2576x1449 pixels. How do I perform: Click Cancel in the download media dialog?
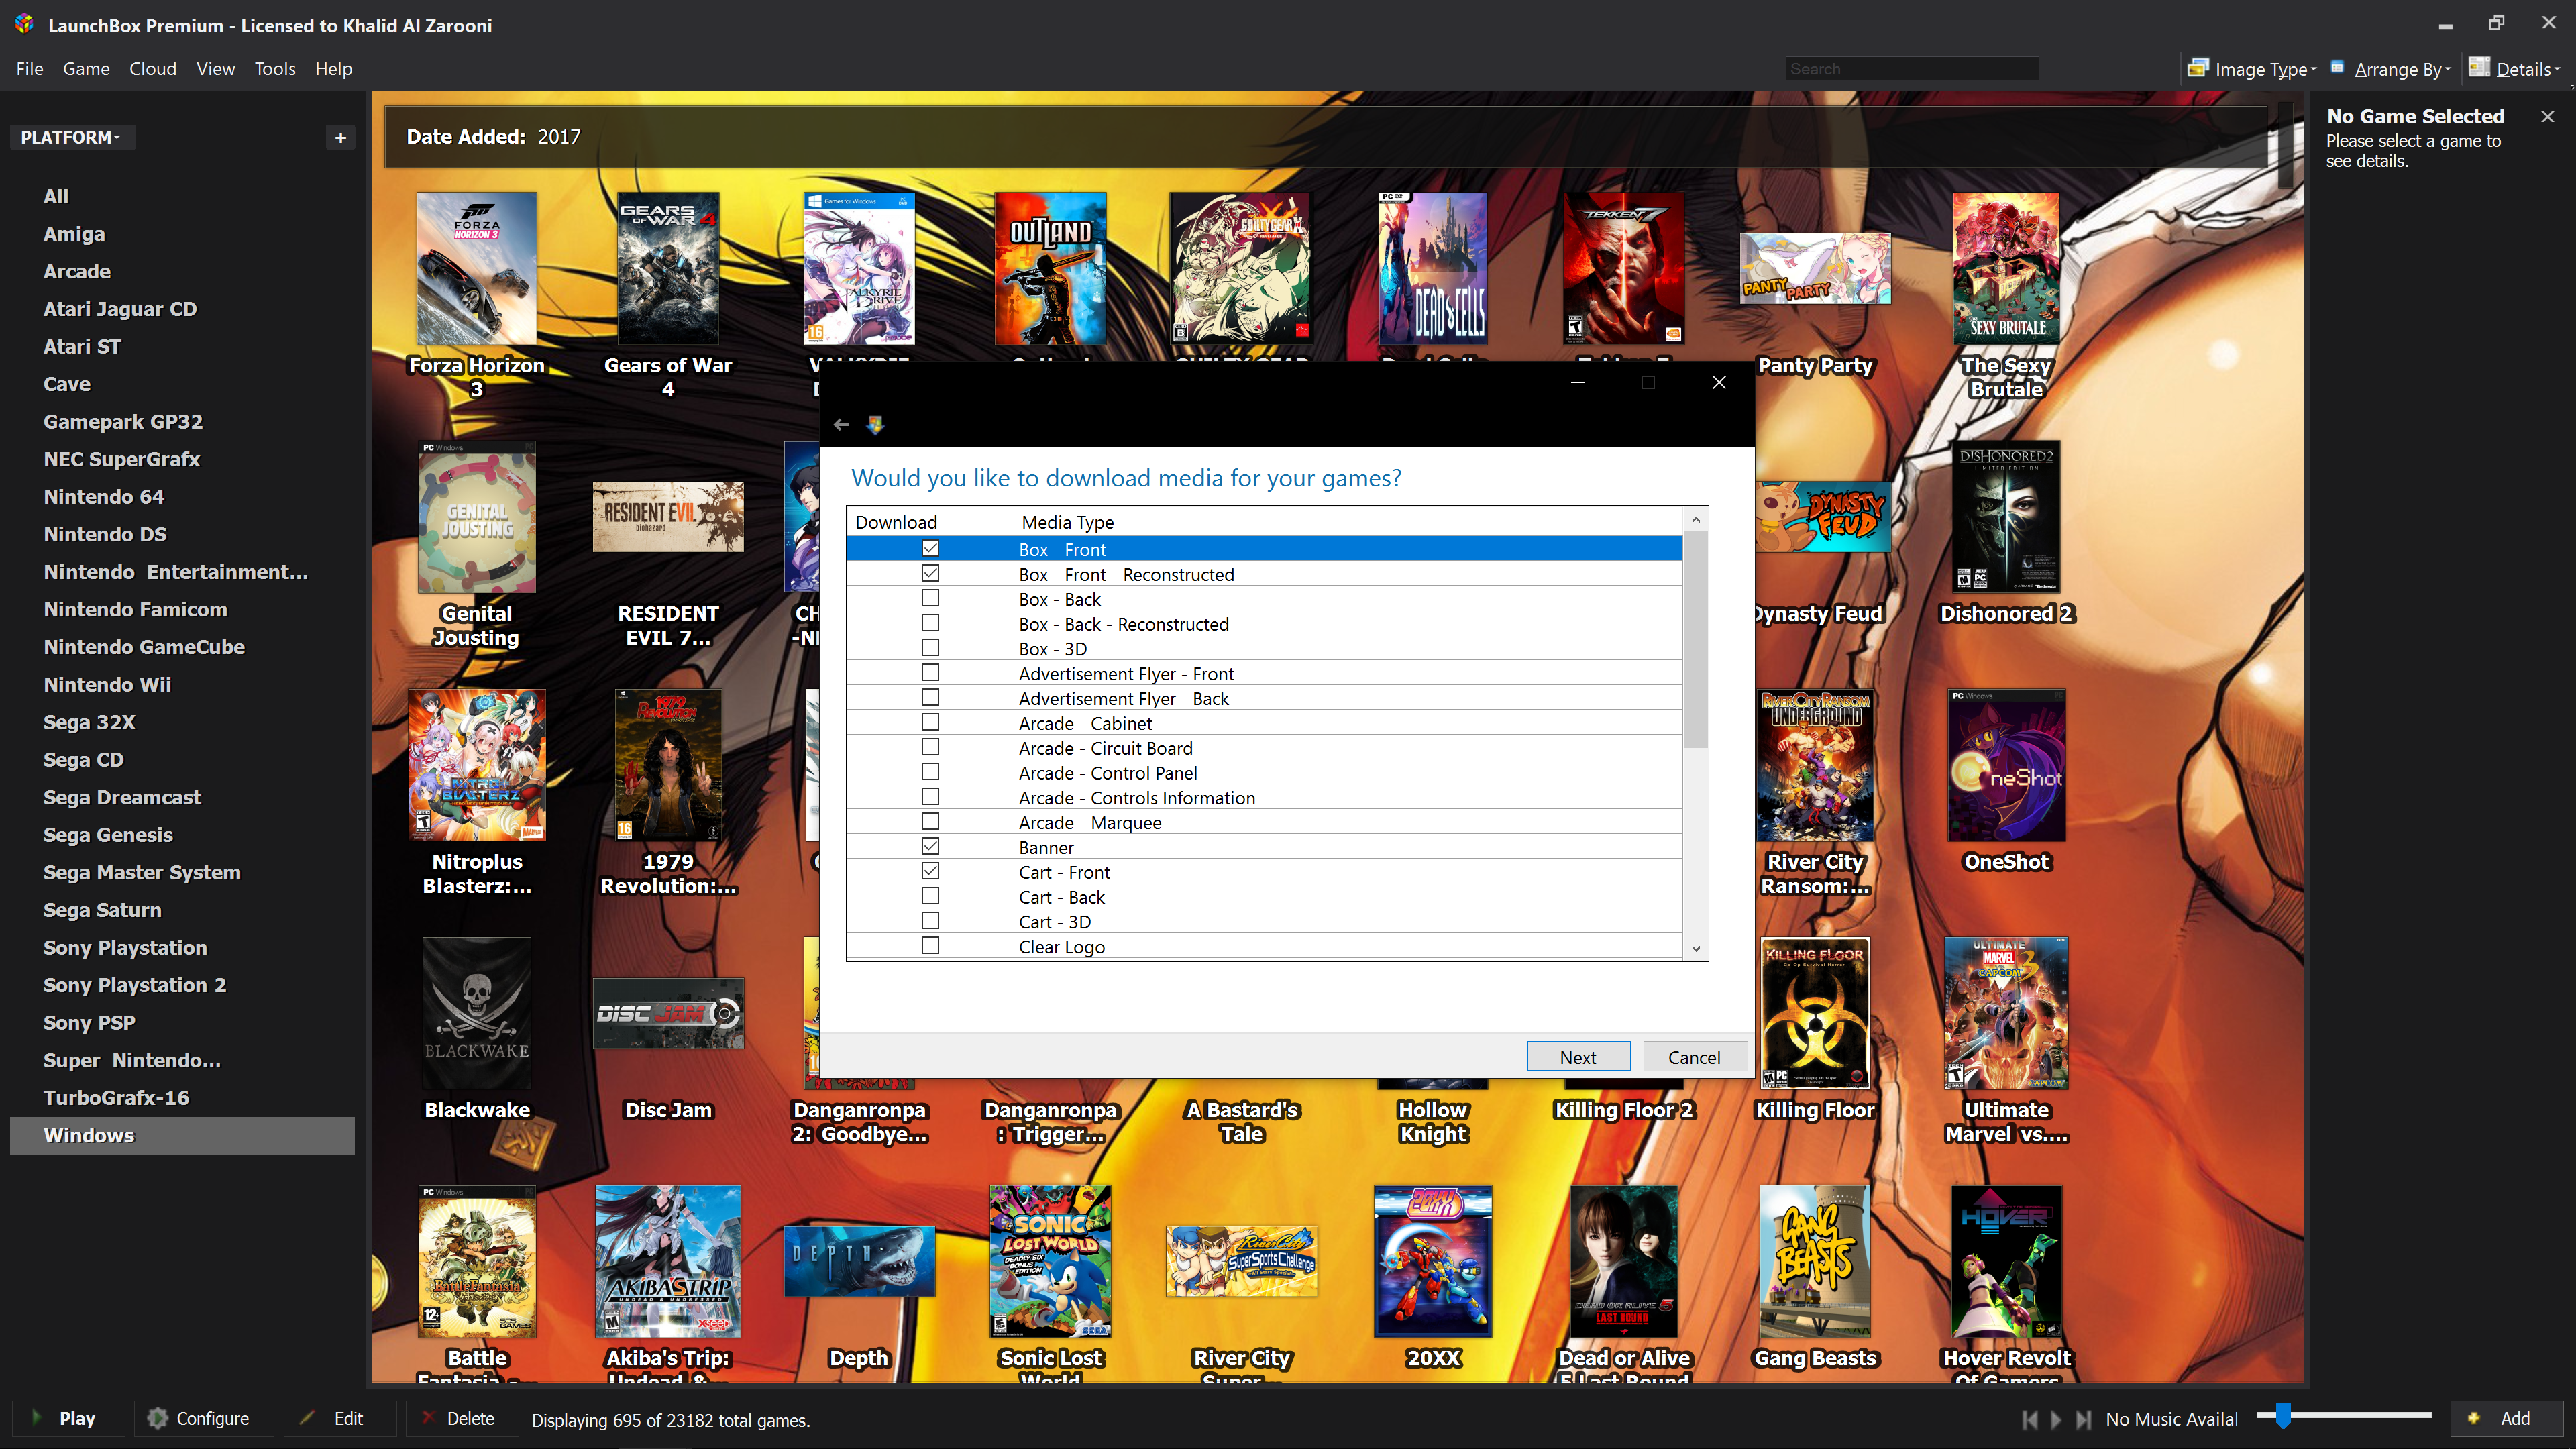pos(1695,1057)
